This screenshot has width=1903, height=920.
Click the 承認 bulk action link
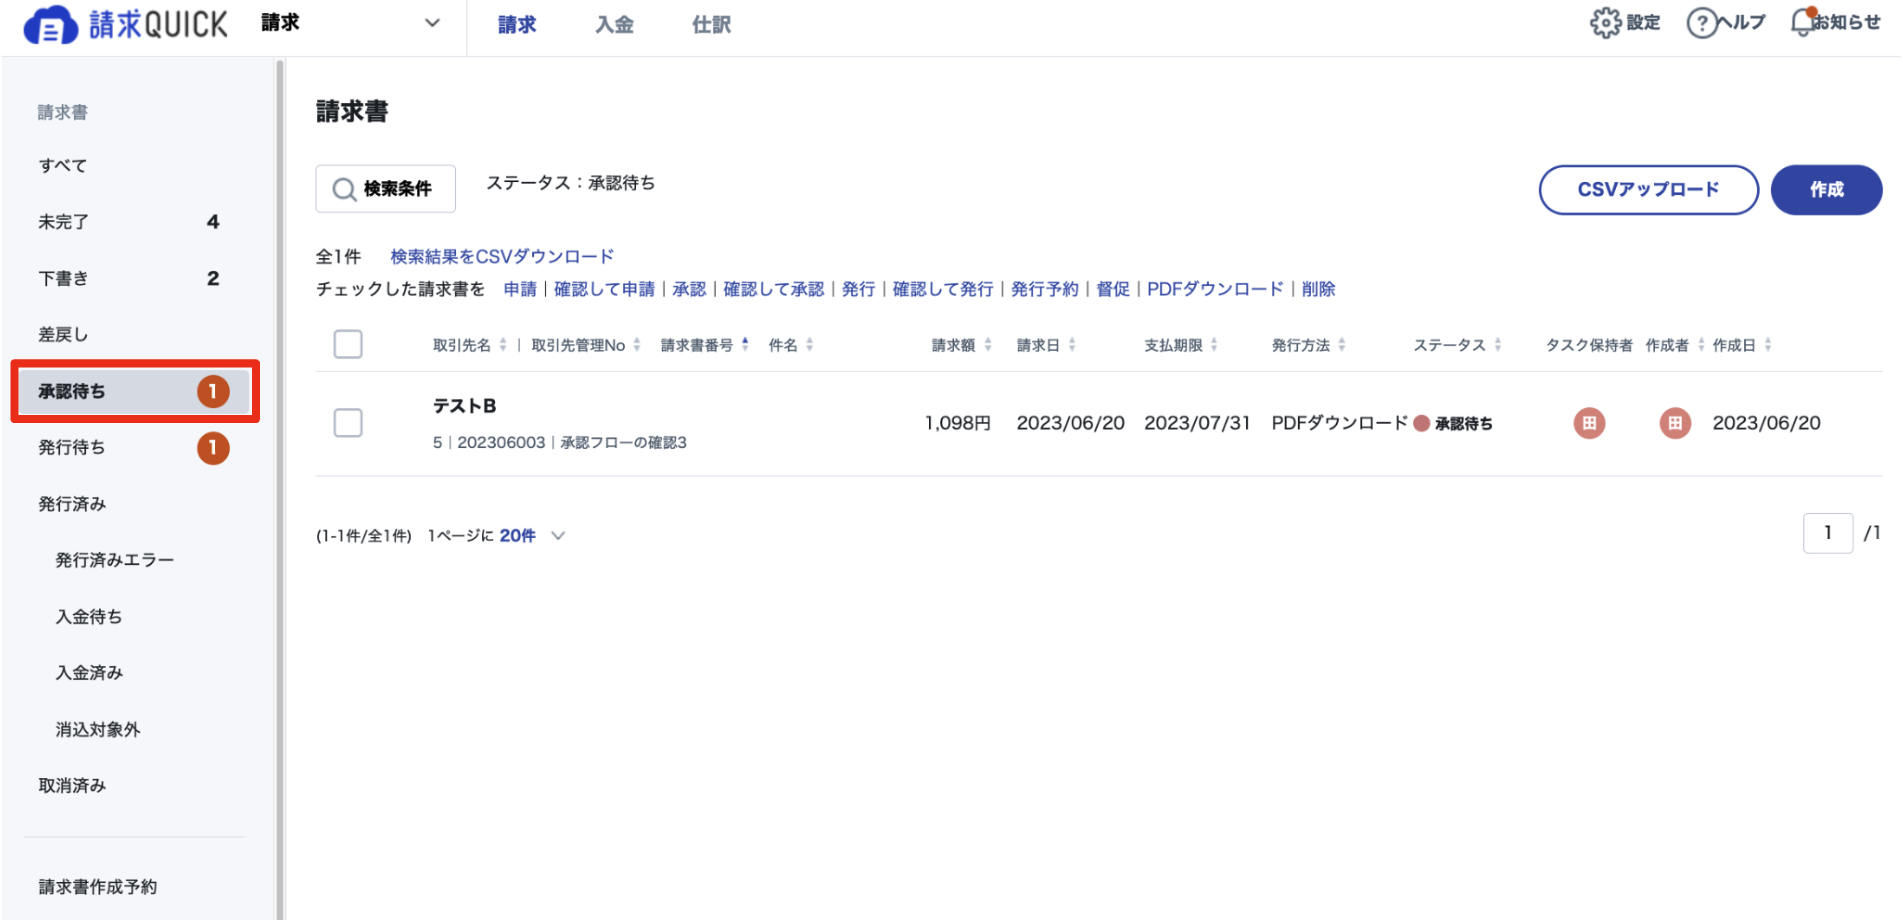tap(689, 289)
